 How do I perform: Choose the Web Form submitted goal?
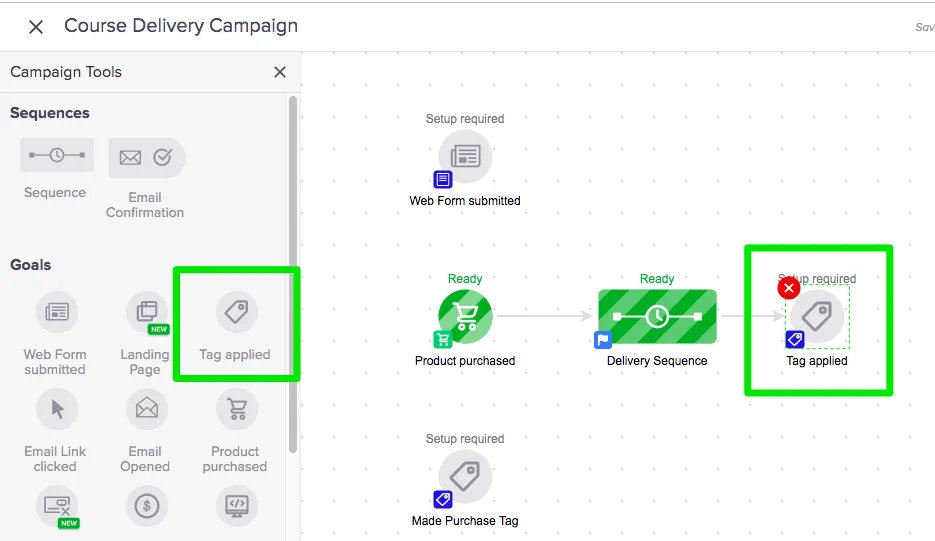(56, 312)
